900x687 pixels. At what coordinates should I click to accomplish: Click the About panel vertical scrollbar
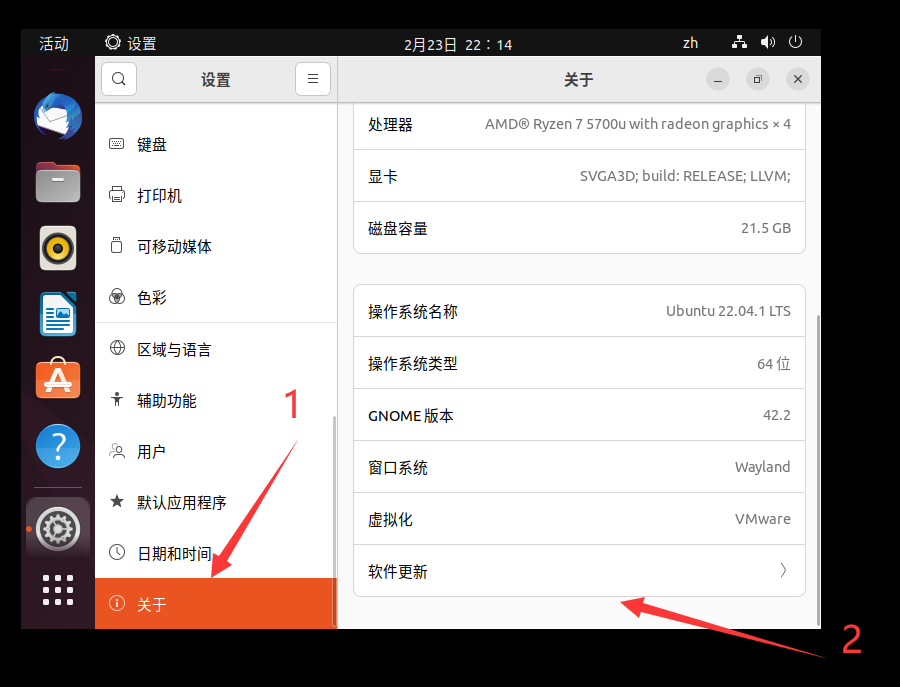(x=818, y=469)
